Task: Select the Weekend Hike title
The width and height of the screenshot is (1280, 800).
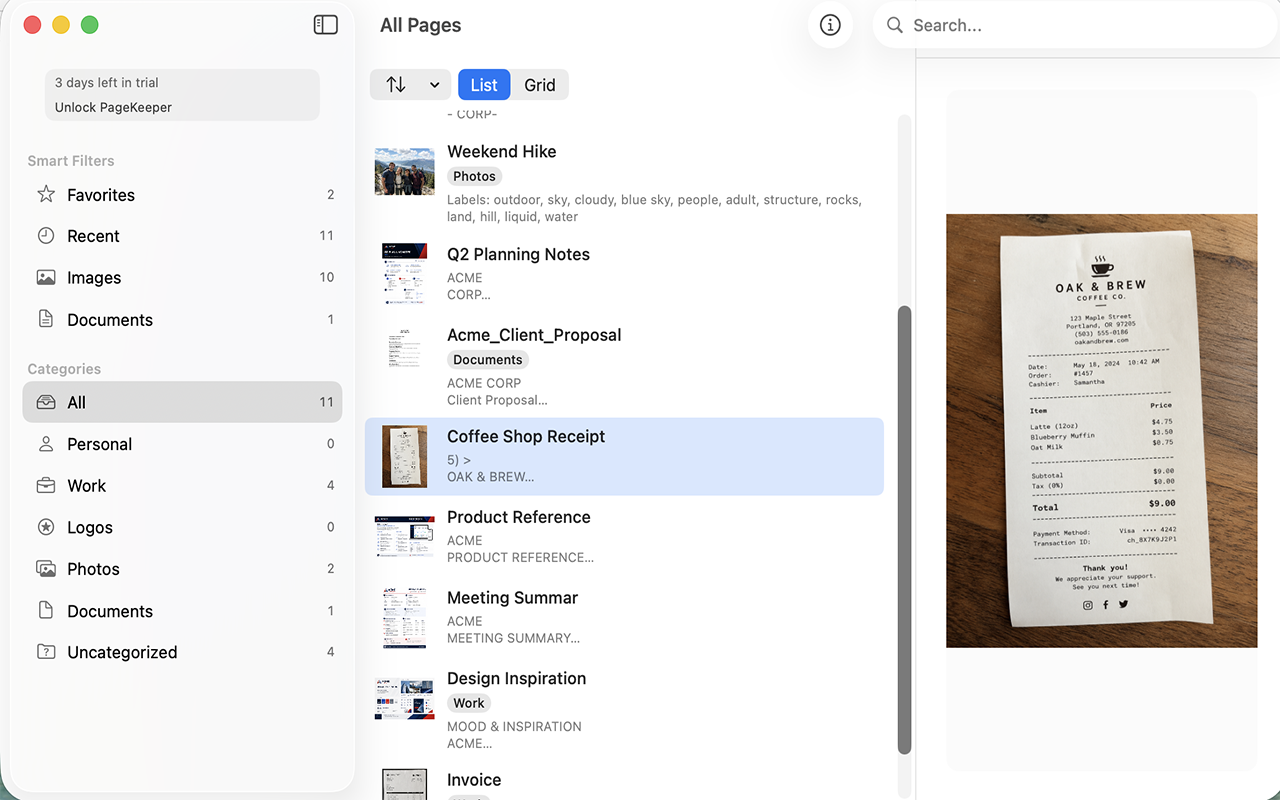Action: click(501, 152)
